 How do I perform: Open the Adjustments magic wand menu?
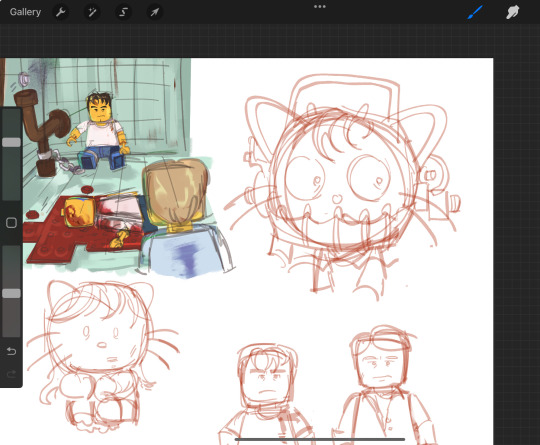[92, 12]
